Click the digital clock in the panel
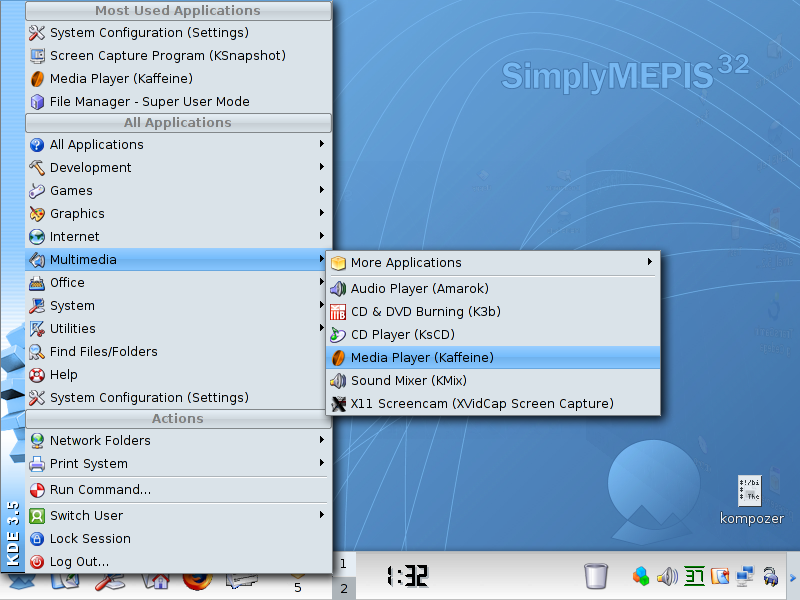This screenshot has height=600, width=800. (407, 576)
